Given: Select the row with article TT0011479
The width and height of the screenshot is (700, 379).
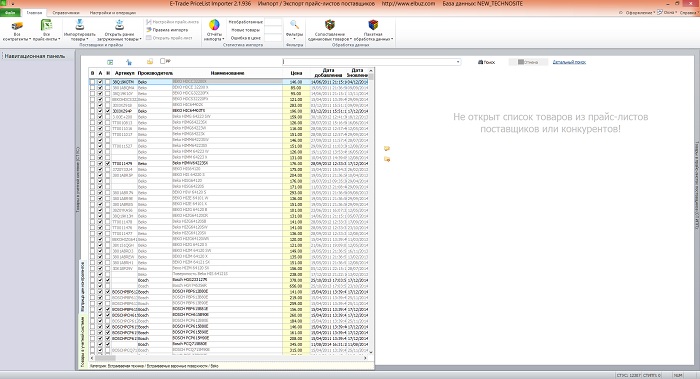Looking at the screenshot, I should pos(229,163).
